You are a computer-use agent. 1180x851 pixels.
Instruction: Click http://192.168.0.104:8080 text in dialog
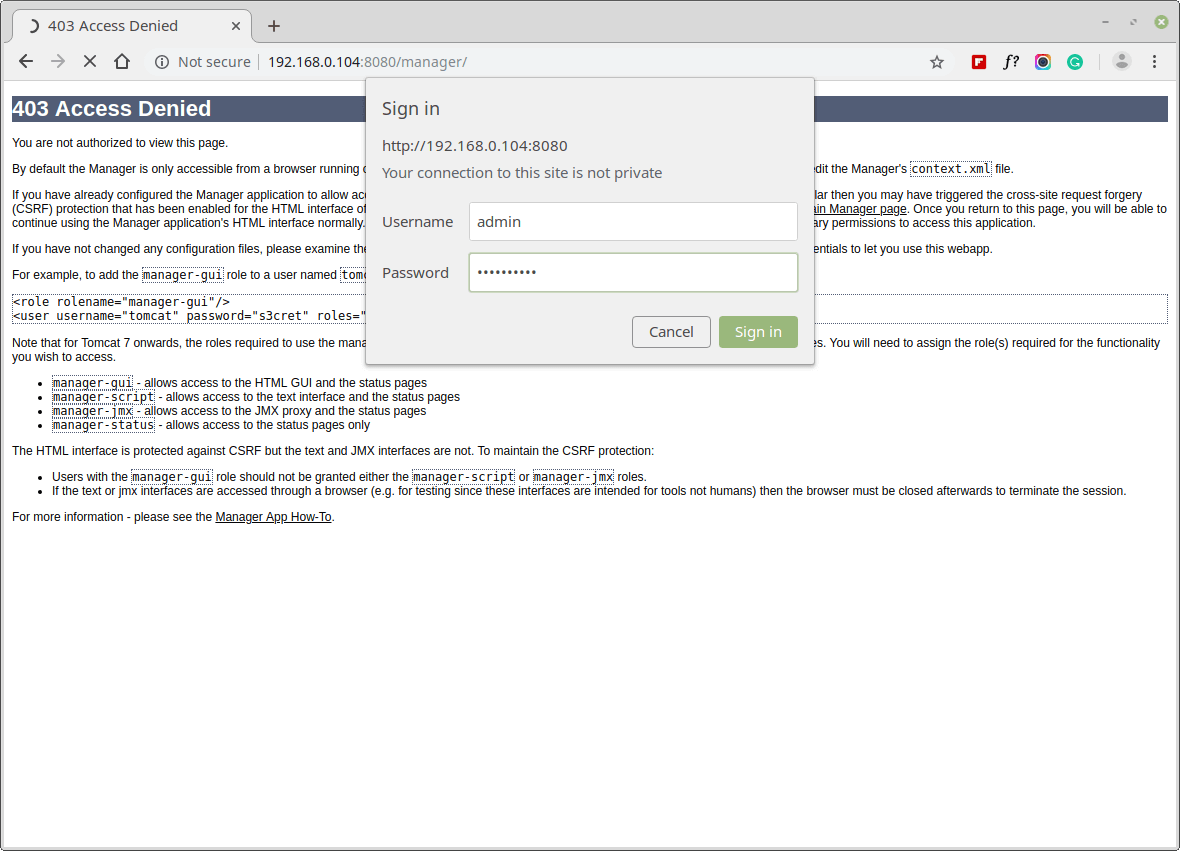[x=474, y=145]
